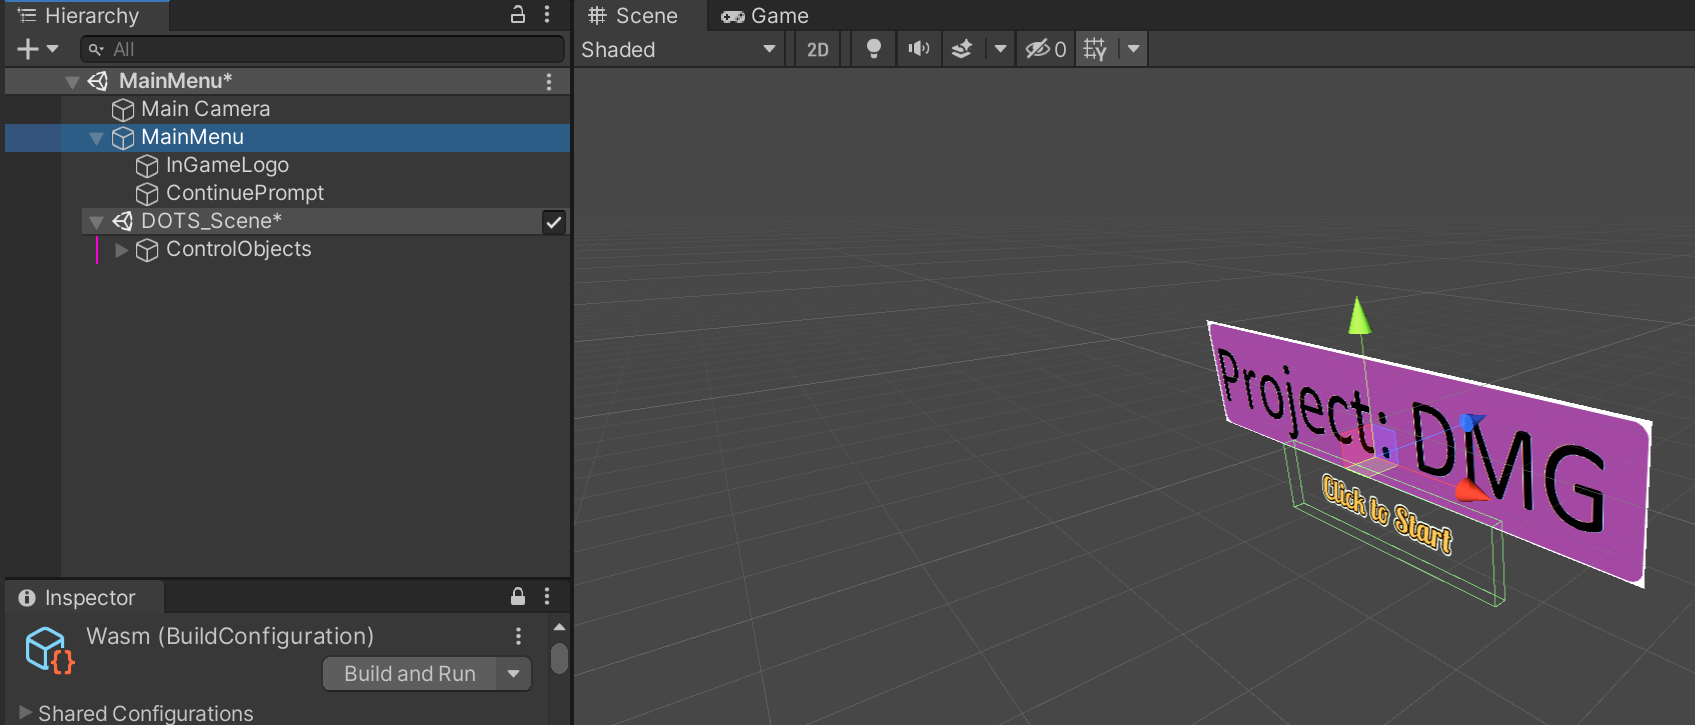
Task: Click the cube icon of selected MainMenu object
Action: (123, 137)
